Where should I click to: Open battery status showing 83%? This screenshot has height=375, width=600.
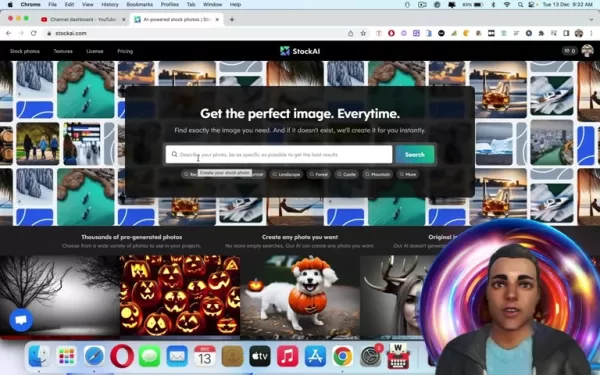click(472, 5)
